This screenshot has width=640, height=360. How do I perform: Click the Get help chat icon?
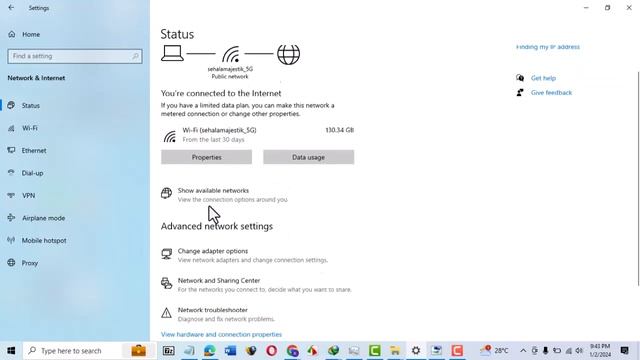(x=520, y=78)
